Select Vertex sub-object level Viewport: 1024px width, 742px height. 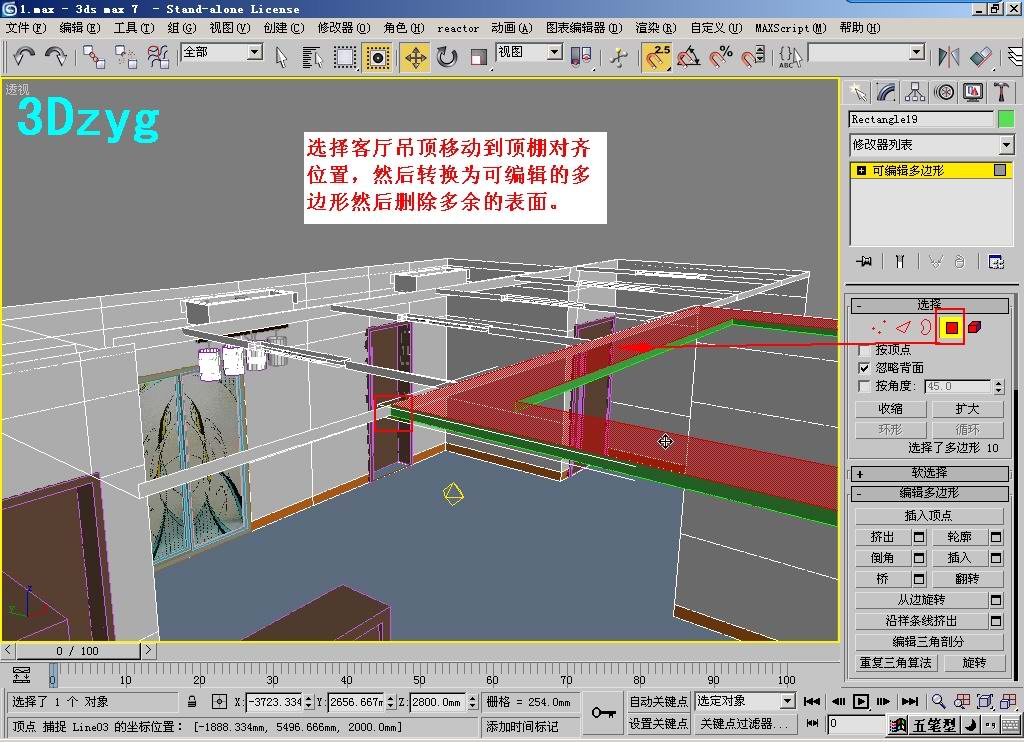pyautogui.click(x=879, y=327)
